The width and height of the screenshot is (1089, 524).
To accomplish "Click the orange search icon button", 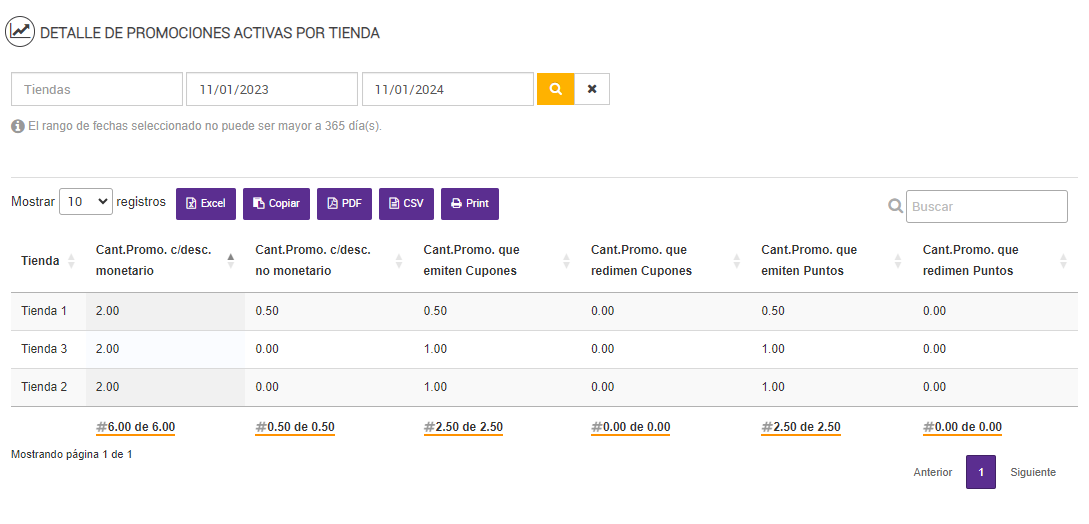I will click(555, 89).
